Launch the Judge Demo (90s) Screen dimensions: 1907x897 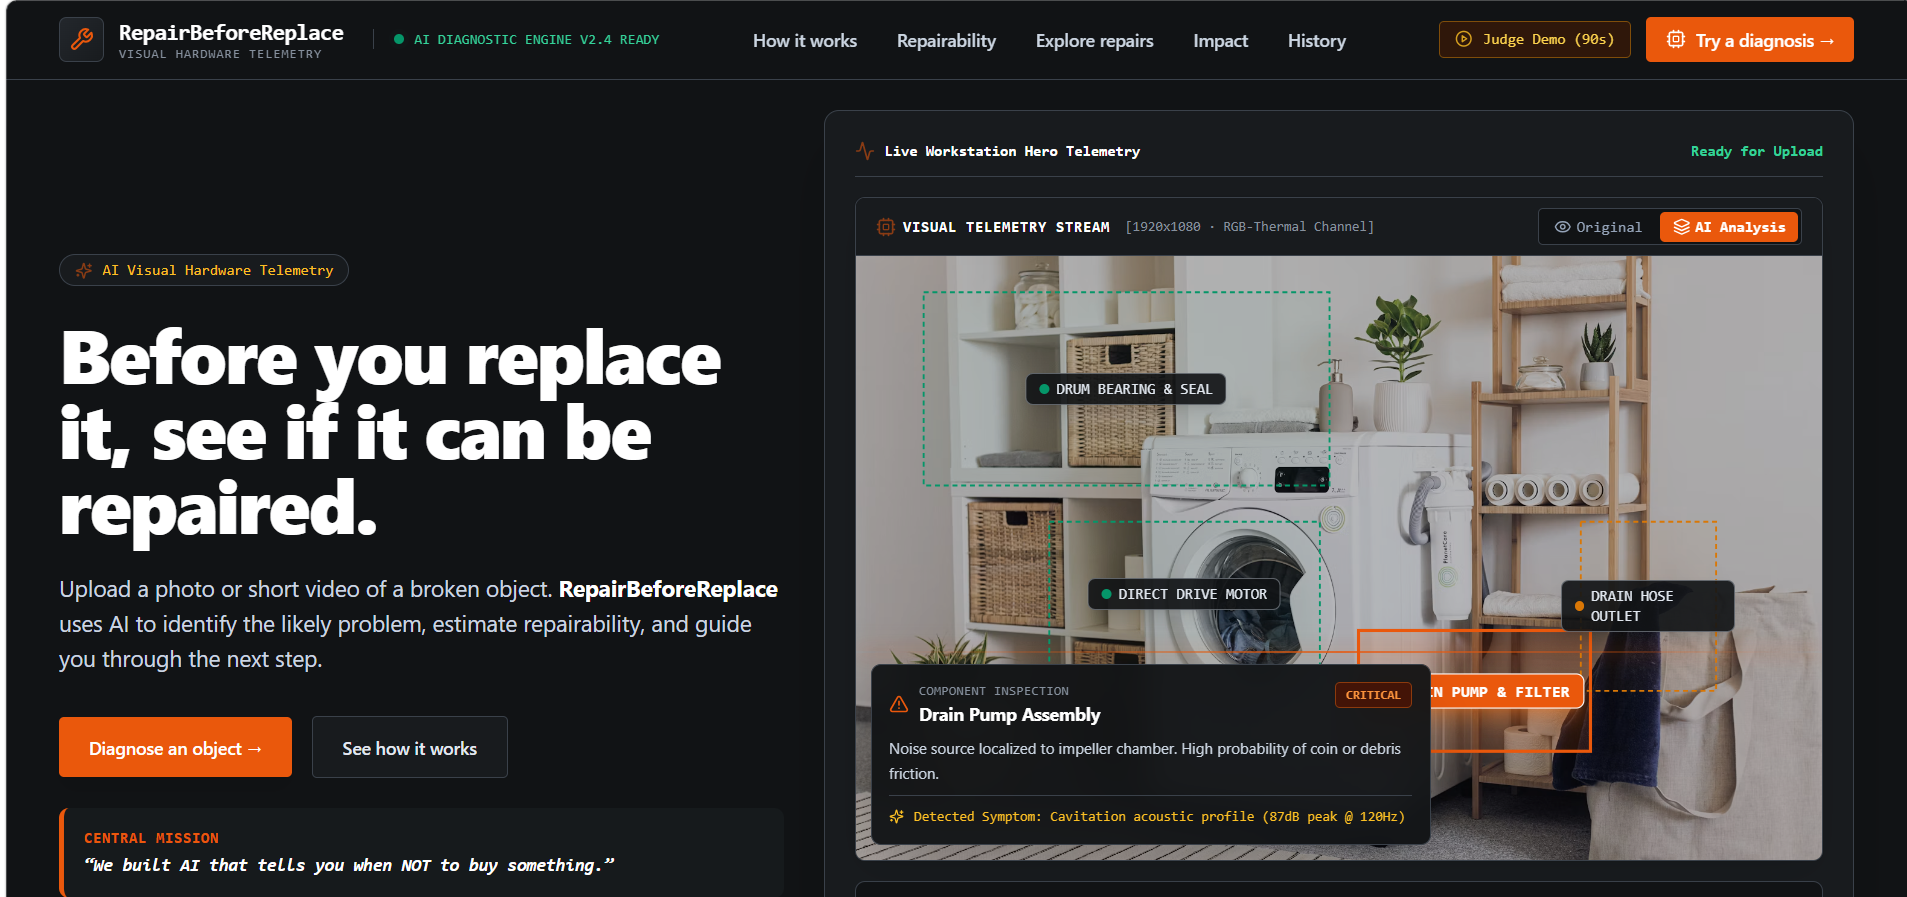click(1535, 39)
